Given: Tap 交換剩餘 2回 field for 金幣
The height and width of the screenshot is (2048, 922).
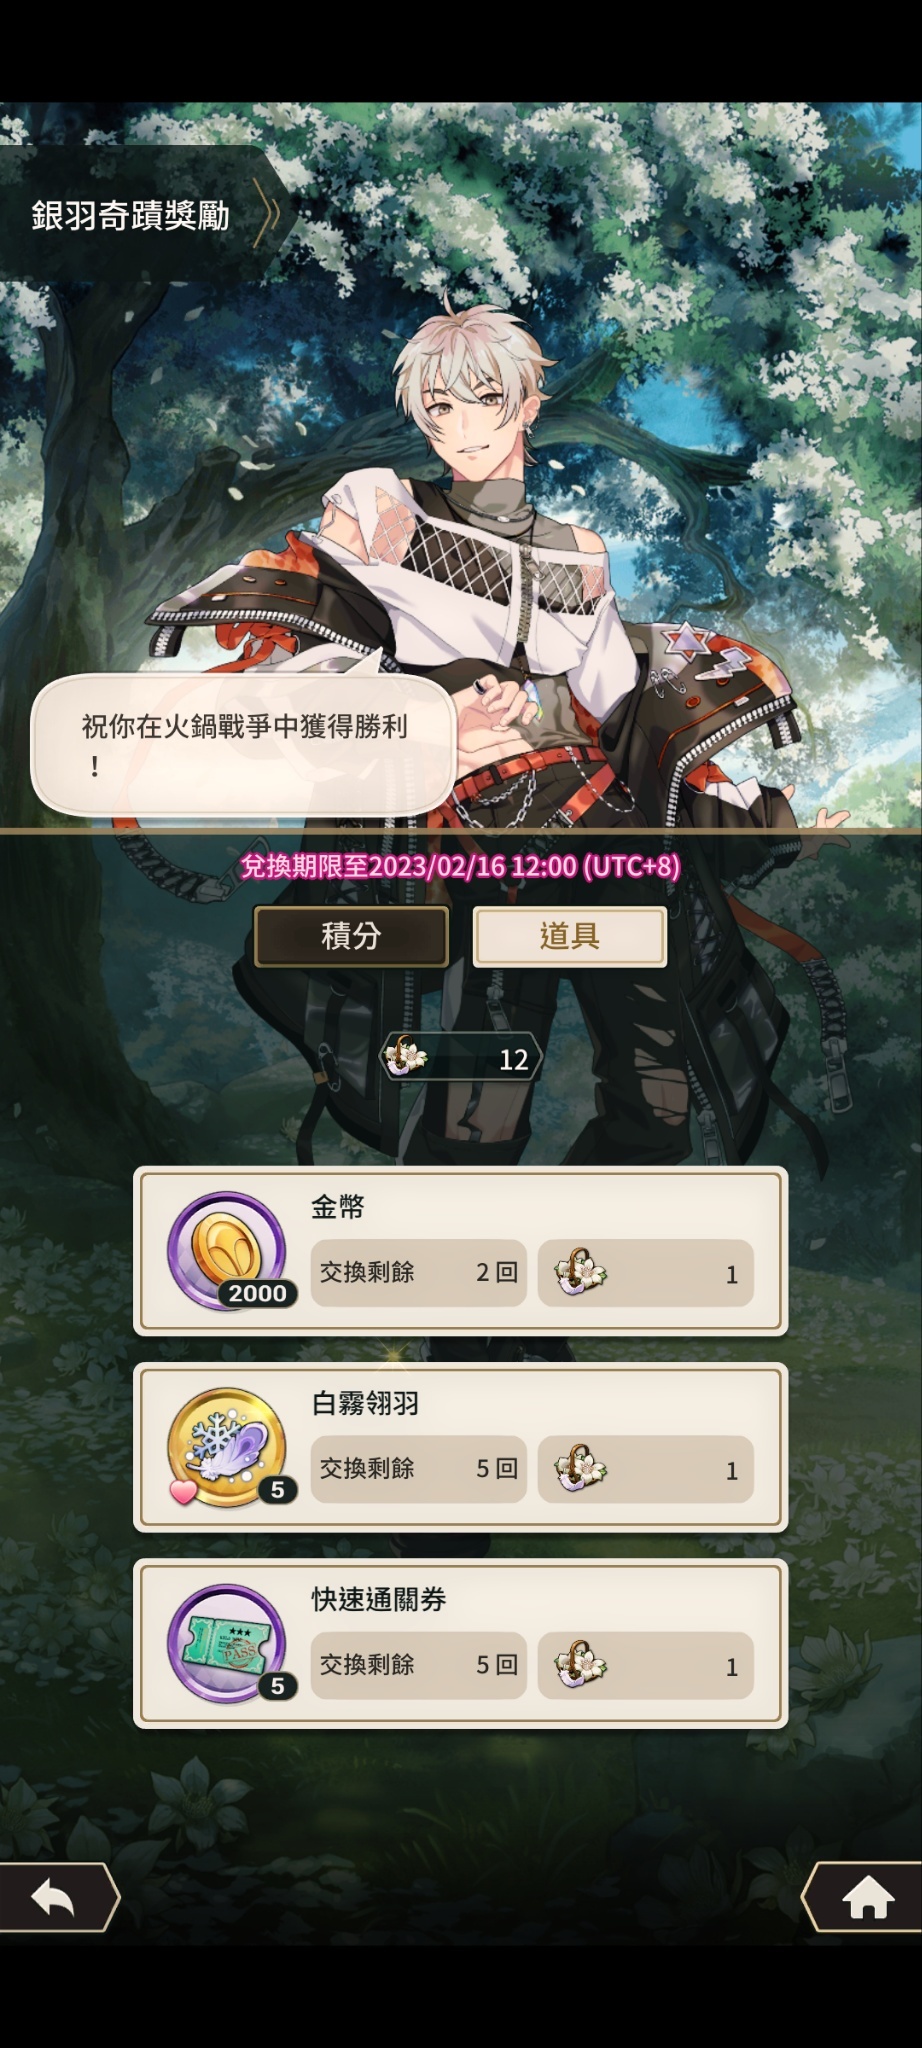Looking at the screenshot, I should [419, 1273].
